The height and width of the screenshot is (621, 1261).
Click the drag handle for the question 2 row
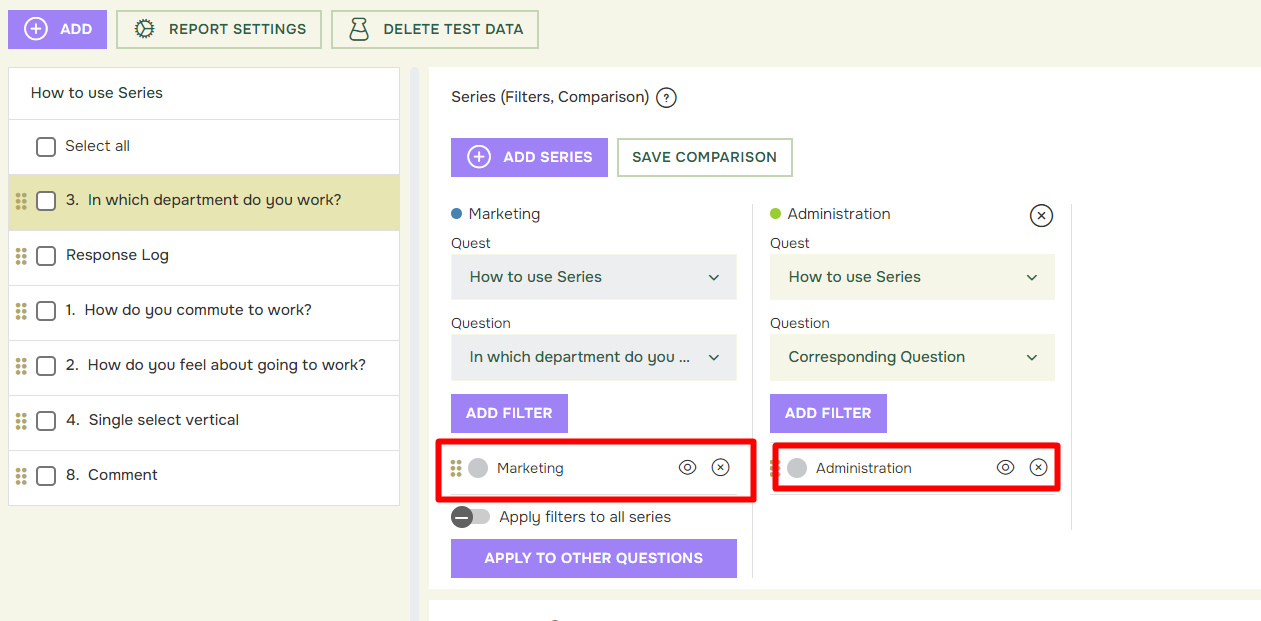click(x=21, y=366)
